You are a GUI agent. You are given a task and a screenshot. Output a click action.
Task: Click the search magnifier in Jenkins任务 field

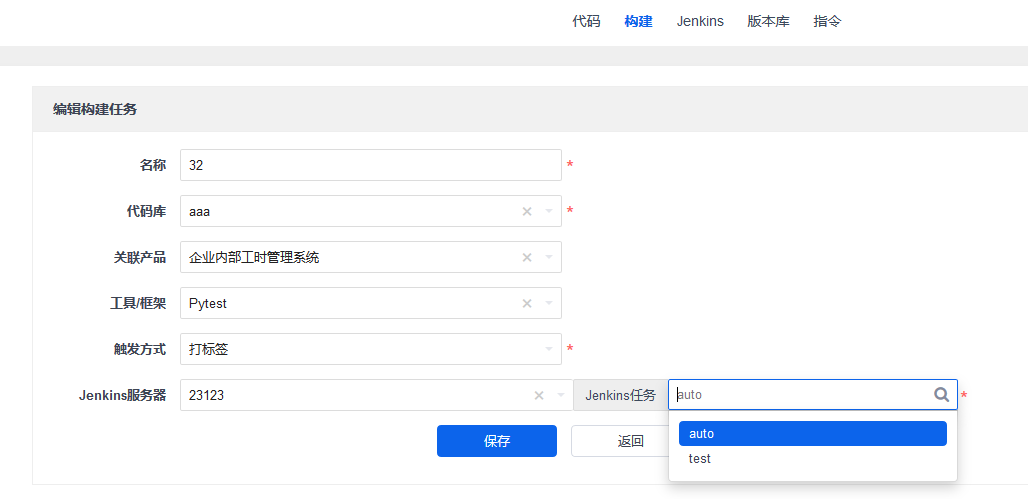coord(941,395)
